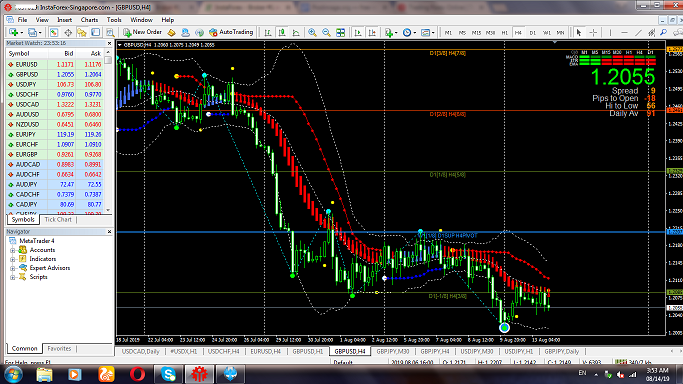This screenshot has width=683, height=384.
Task: Select the equidistant channel tool
Action: [651, 32]
